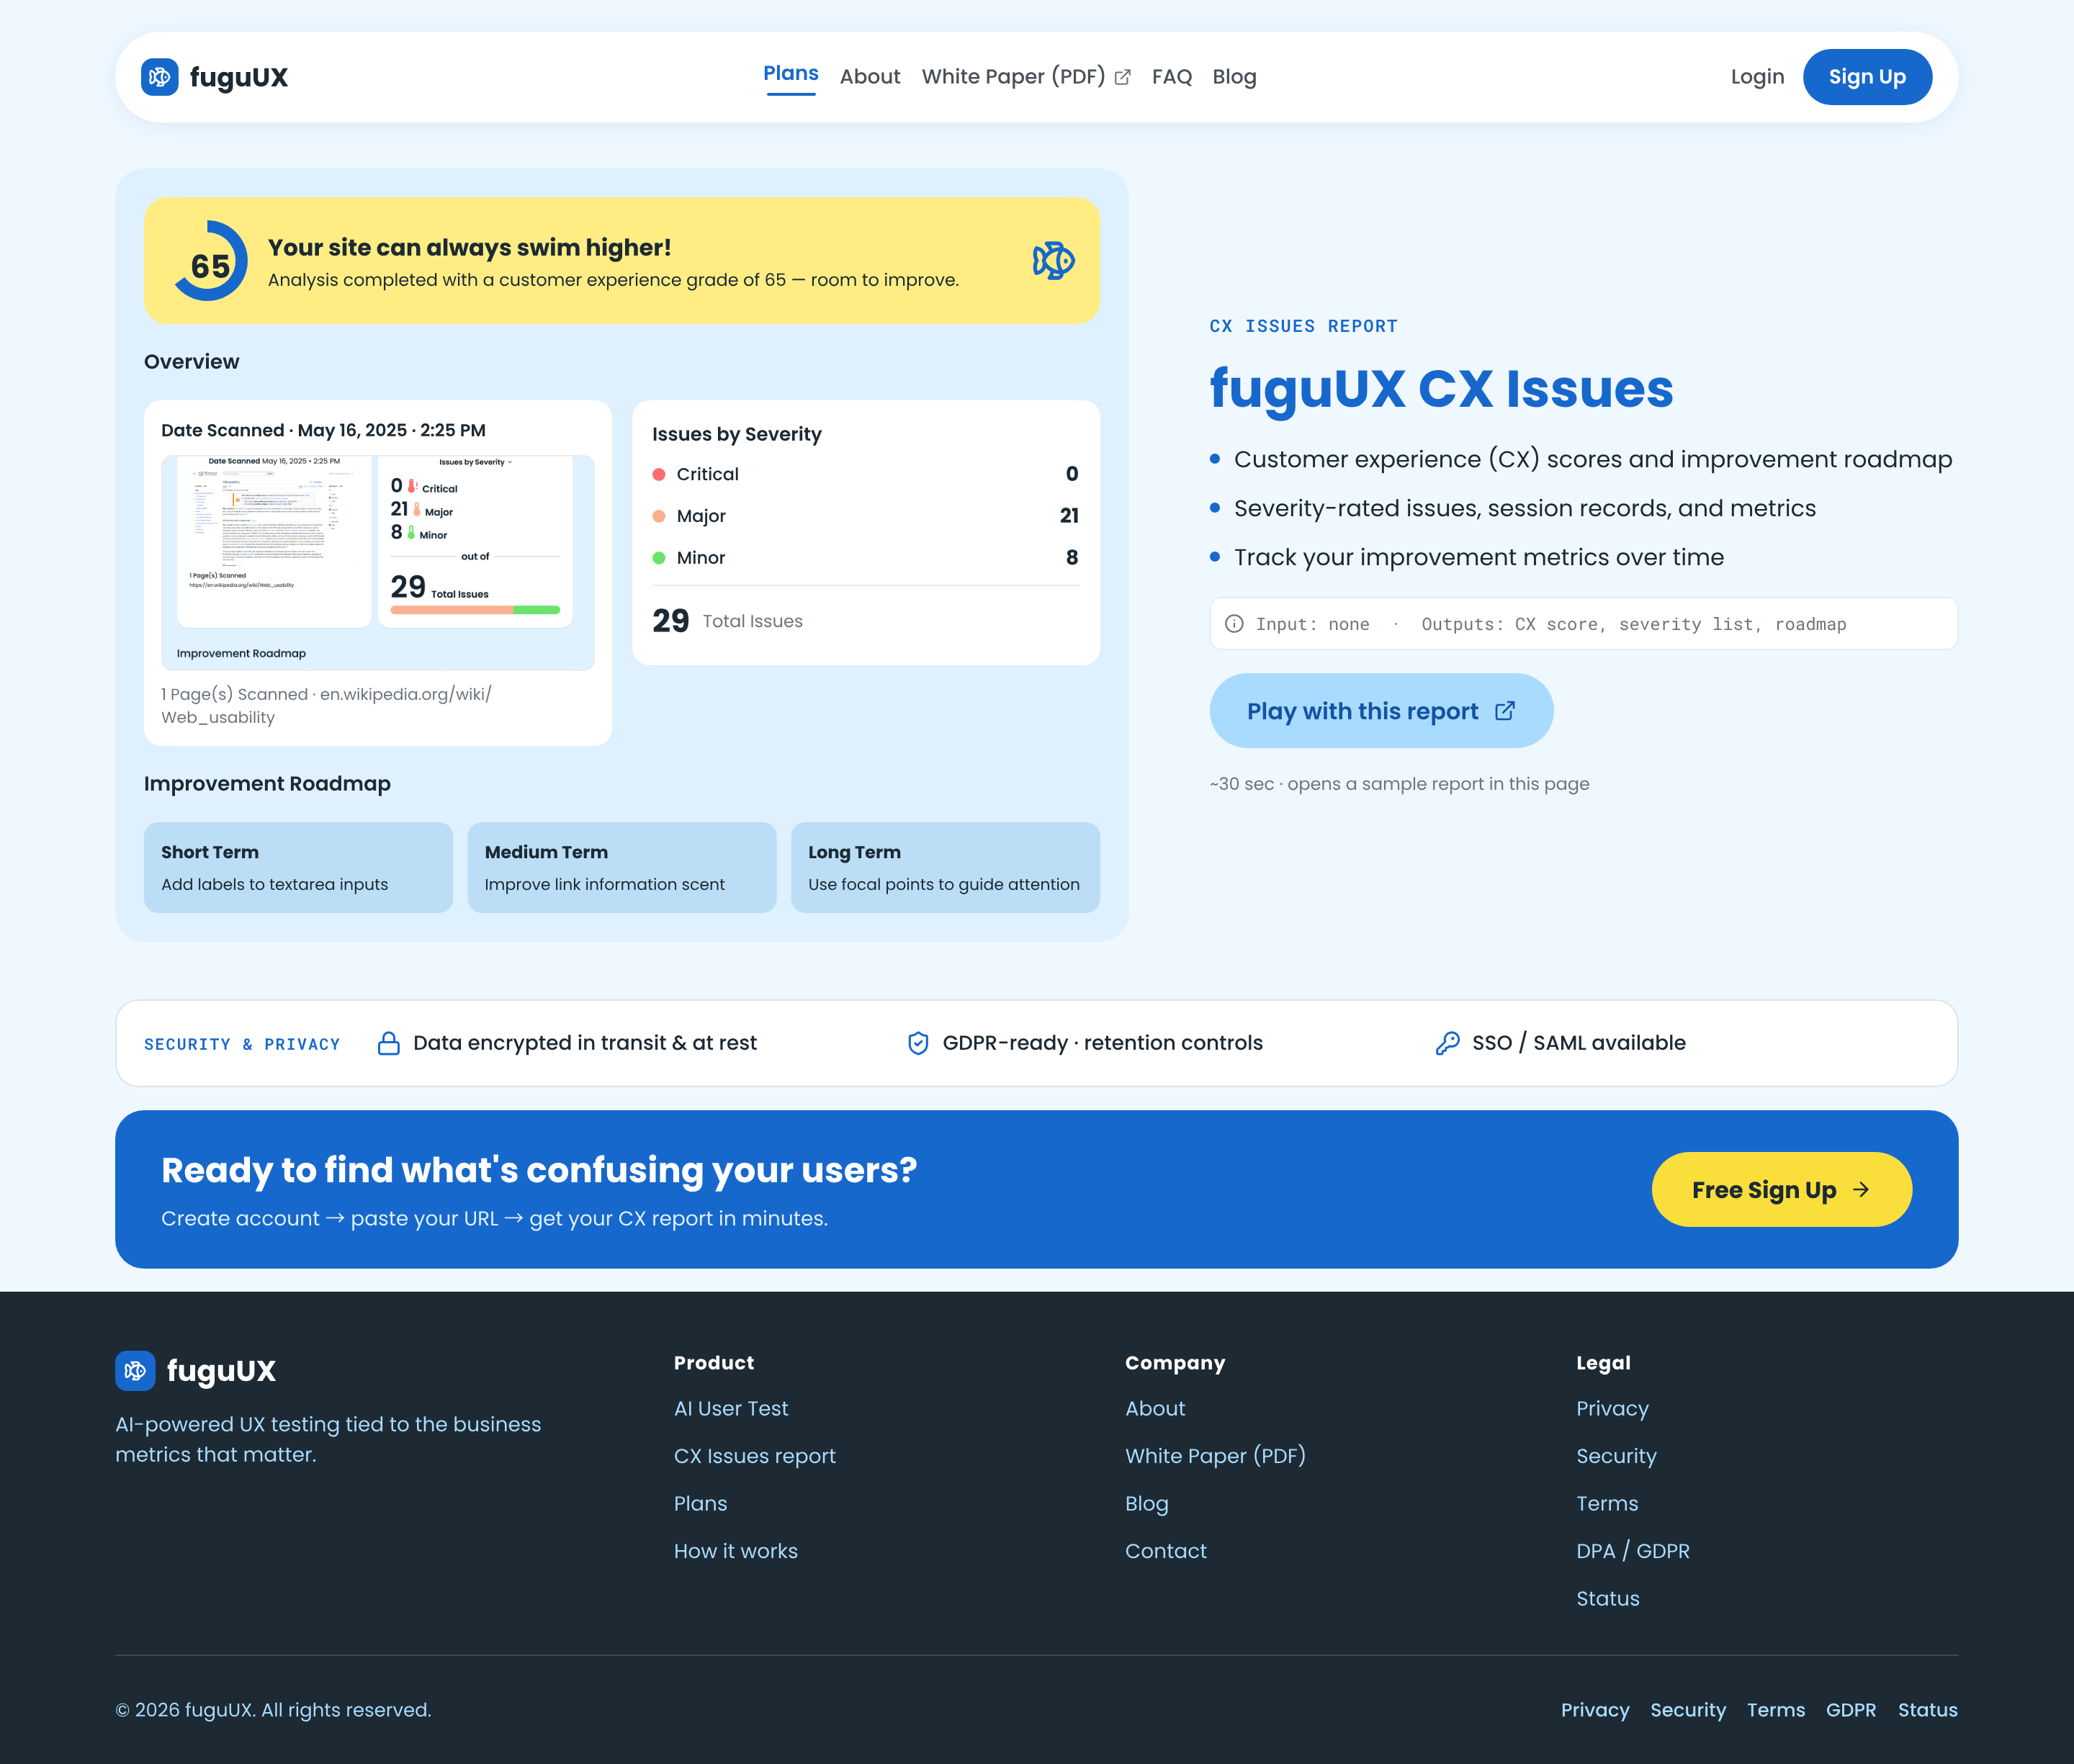Open Blog link in footer Company column
Screen dimensions: 2074x1764
point(1147,1504)
